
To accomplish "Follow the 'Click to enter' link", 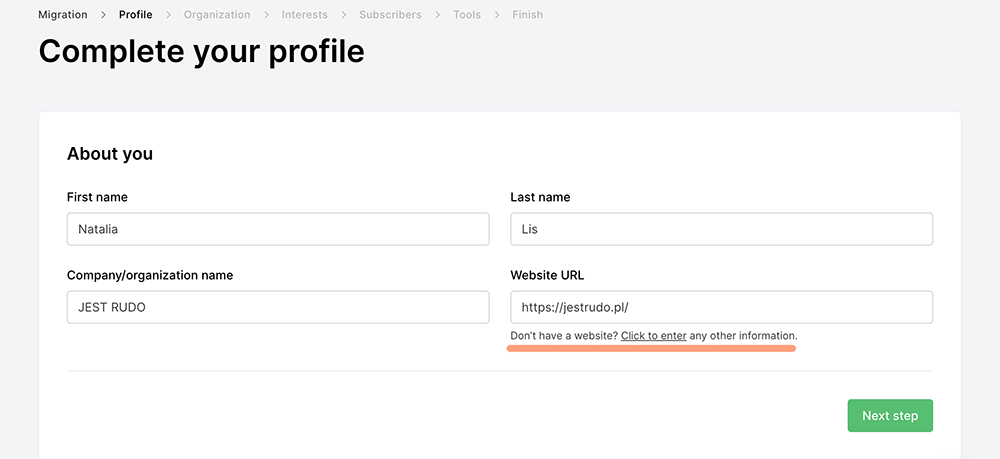I will 653,336.
